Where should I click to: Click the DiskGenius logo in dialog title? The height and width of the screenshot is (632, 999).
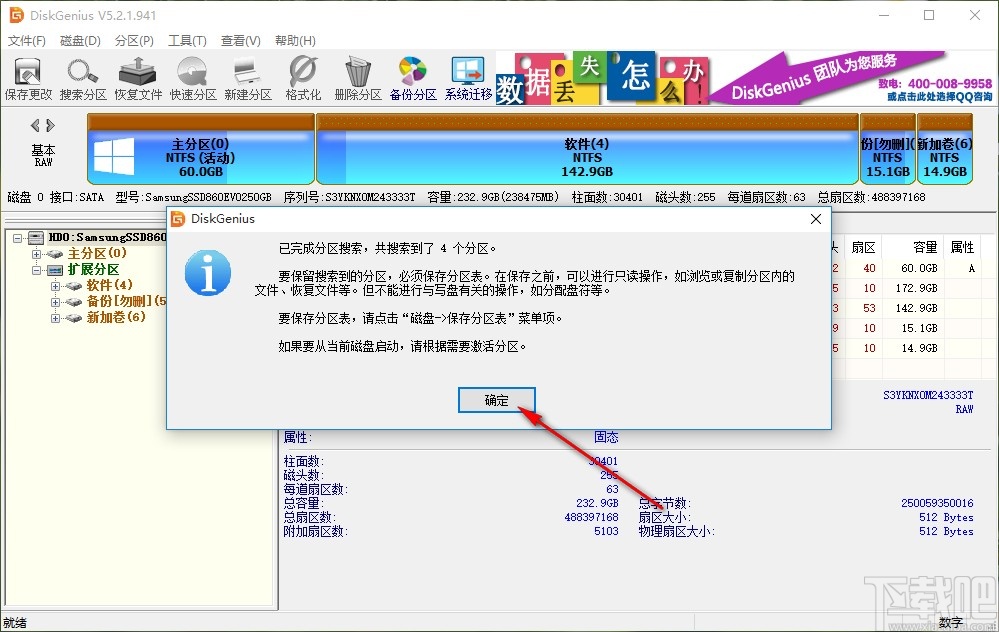tap(178, 219)
